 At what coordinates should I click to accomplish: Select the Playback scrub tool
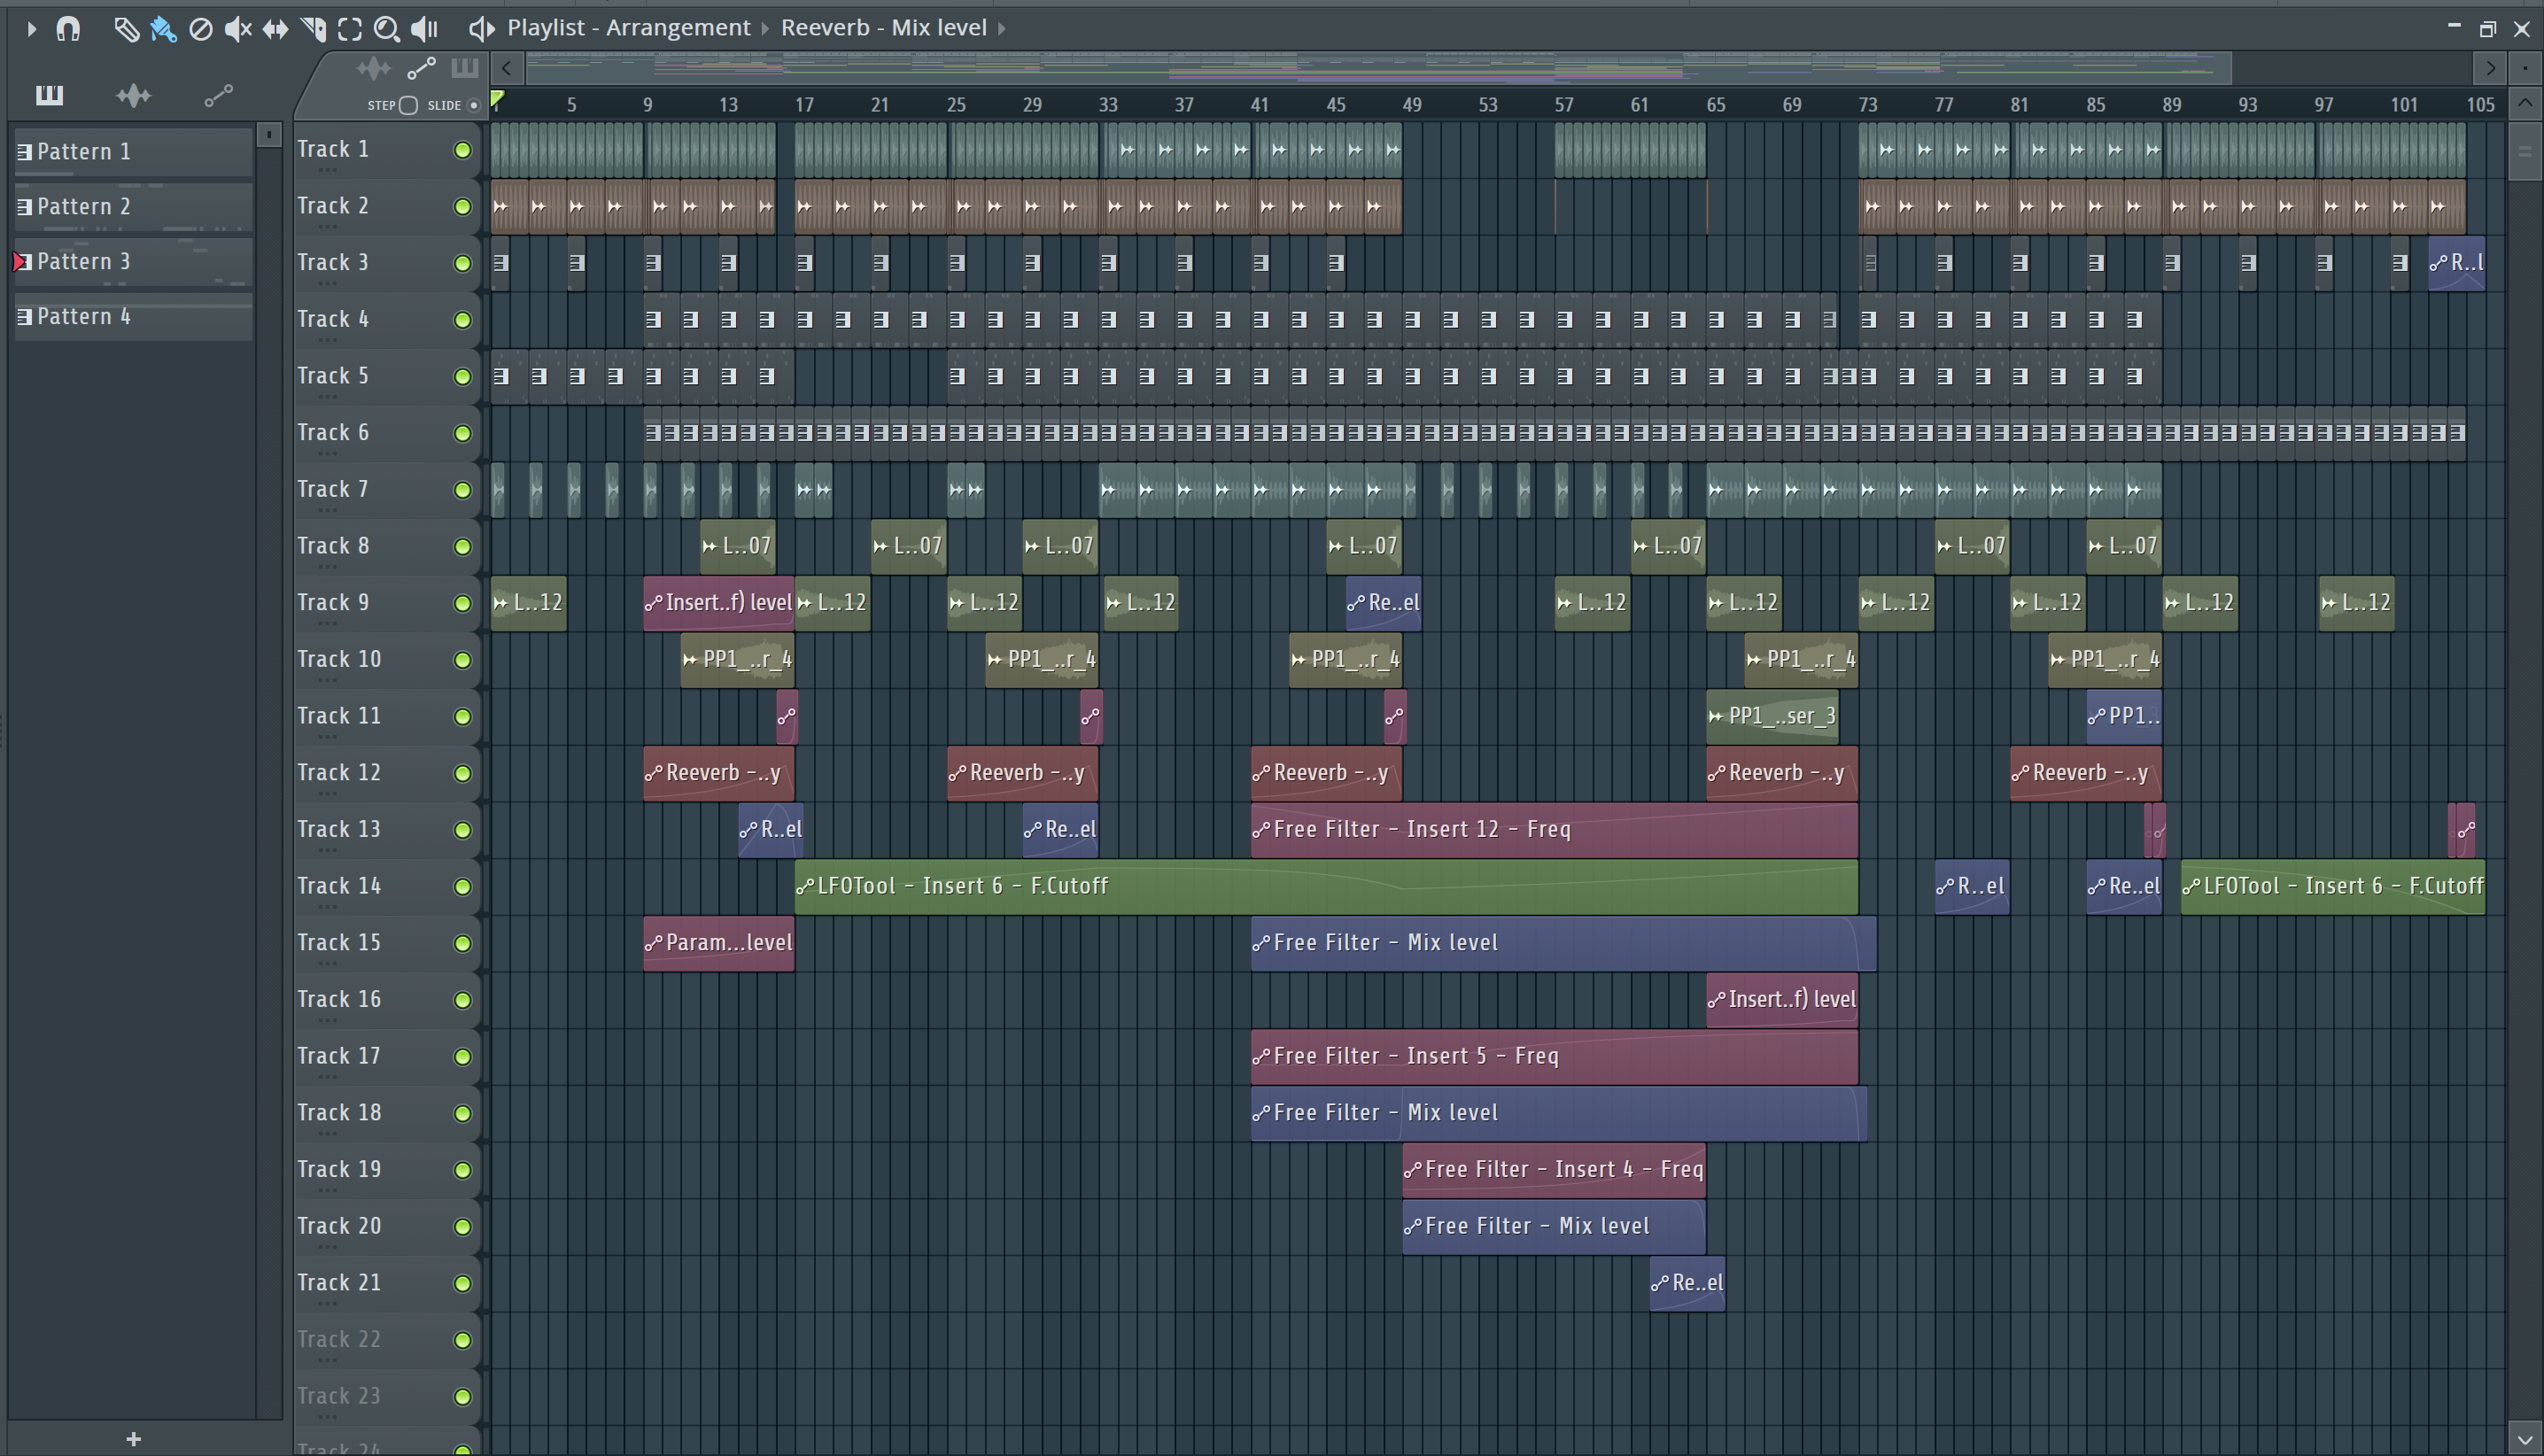coord(424,28)
